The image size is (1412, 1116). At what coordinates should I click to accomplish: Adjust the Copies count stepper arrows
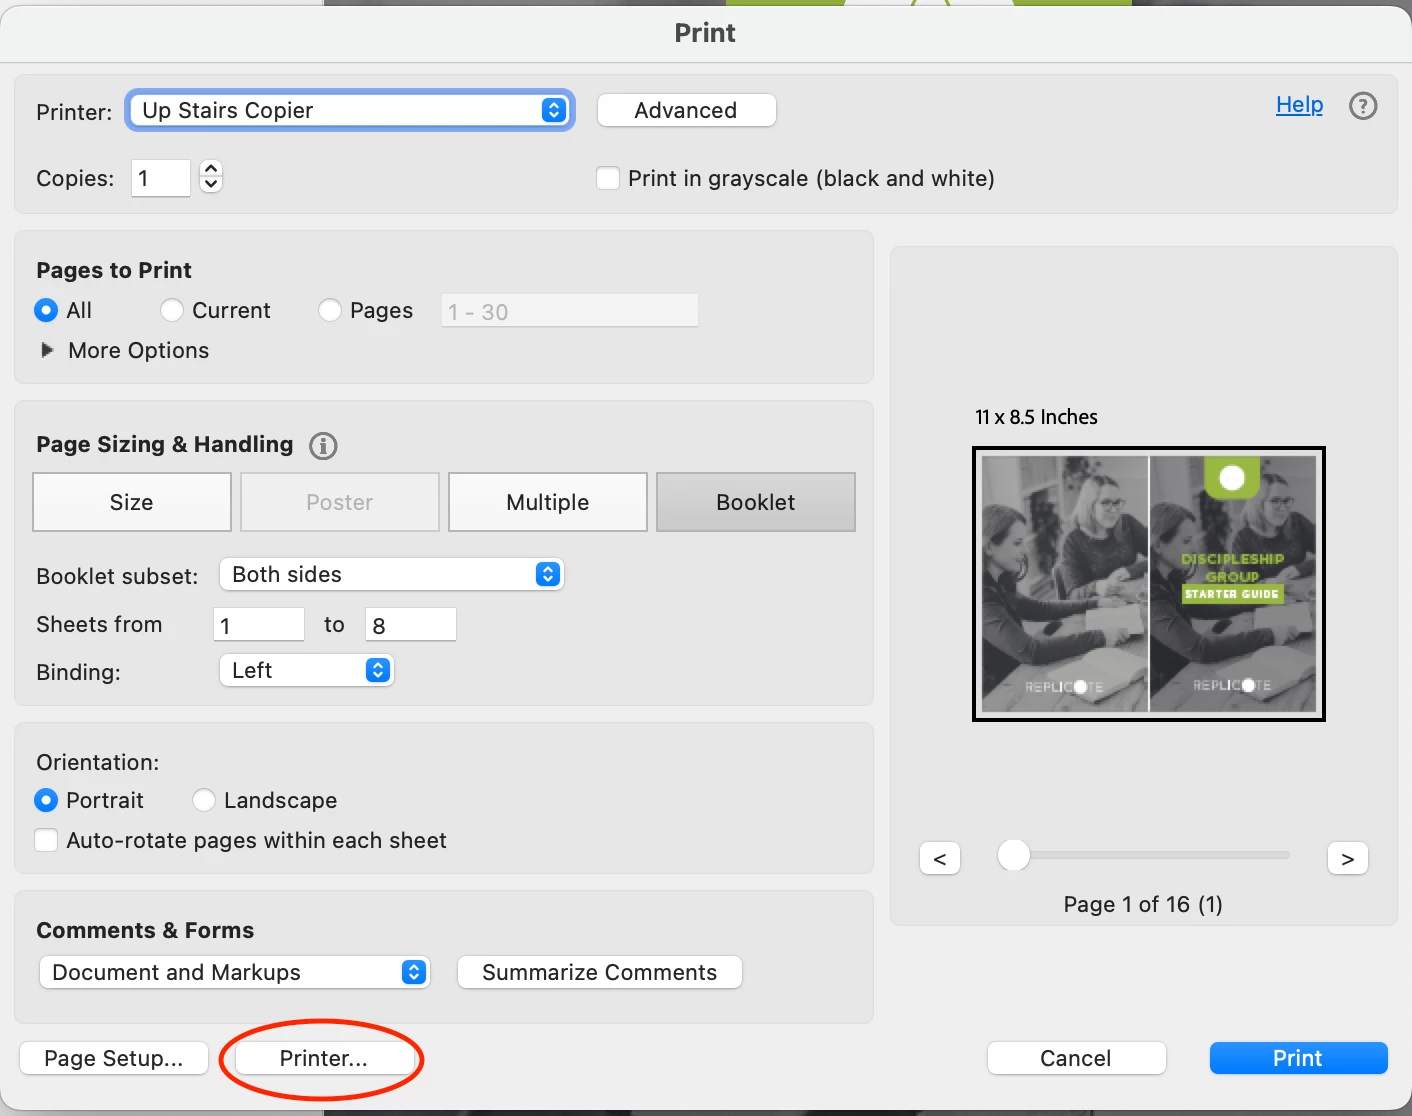click(211, 177)
